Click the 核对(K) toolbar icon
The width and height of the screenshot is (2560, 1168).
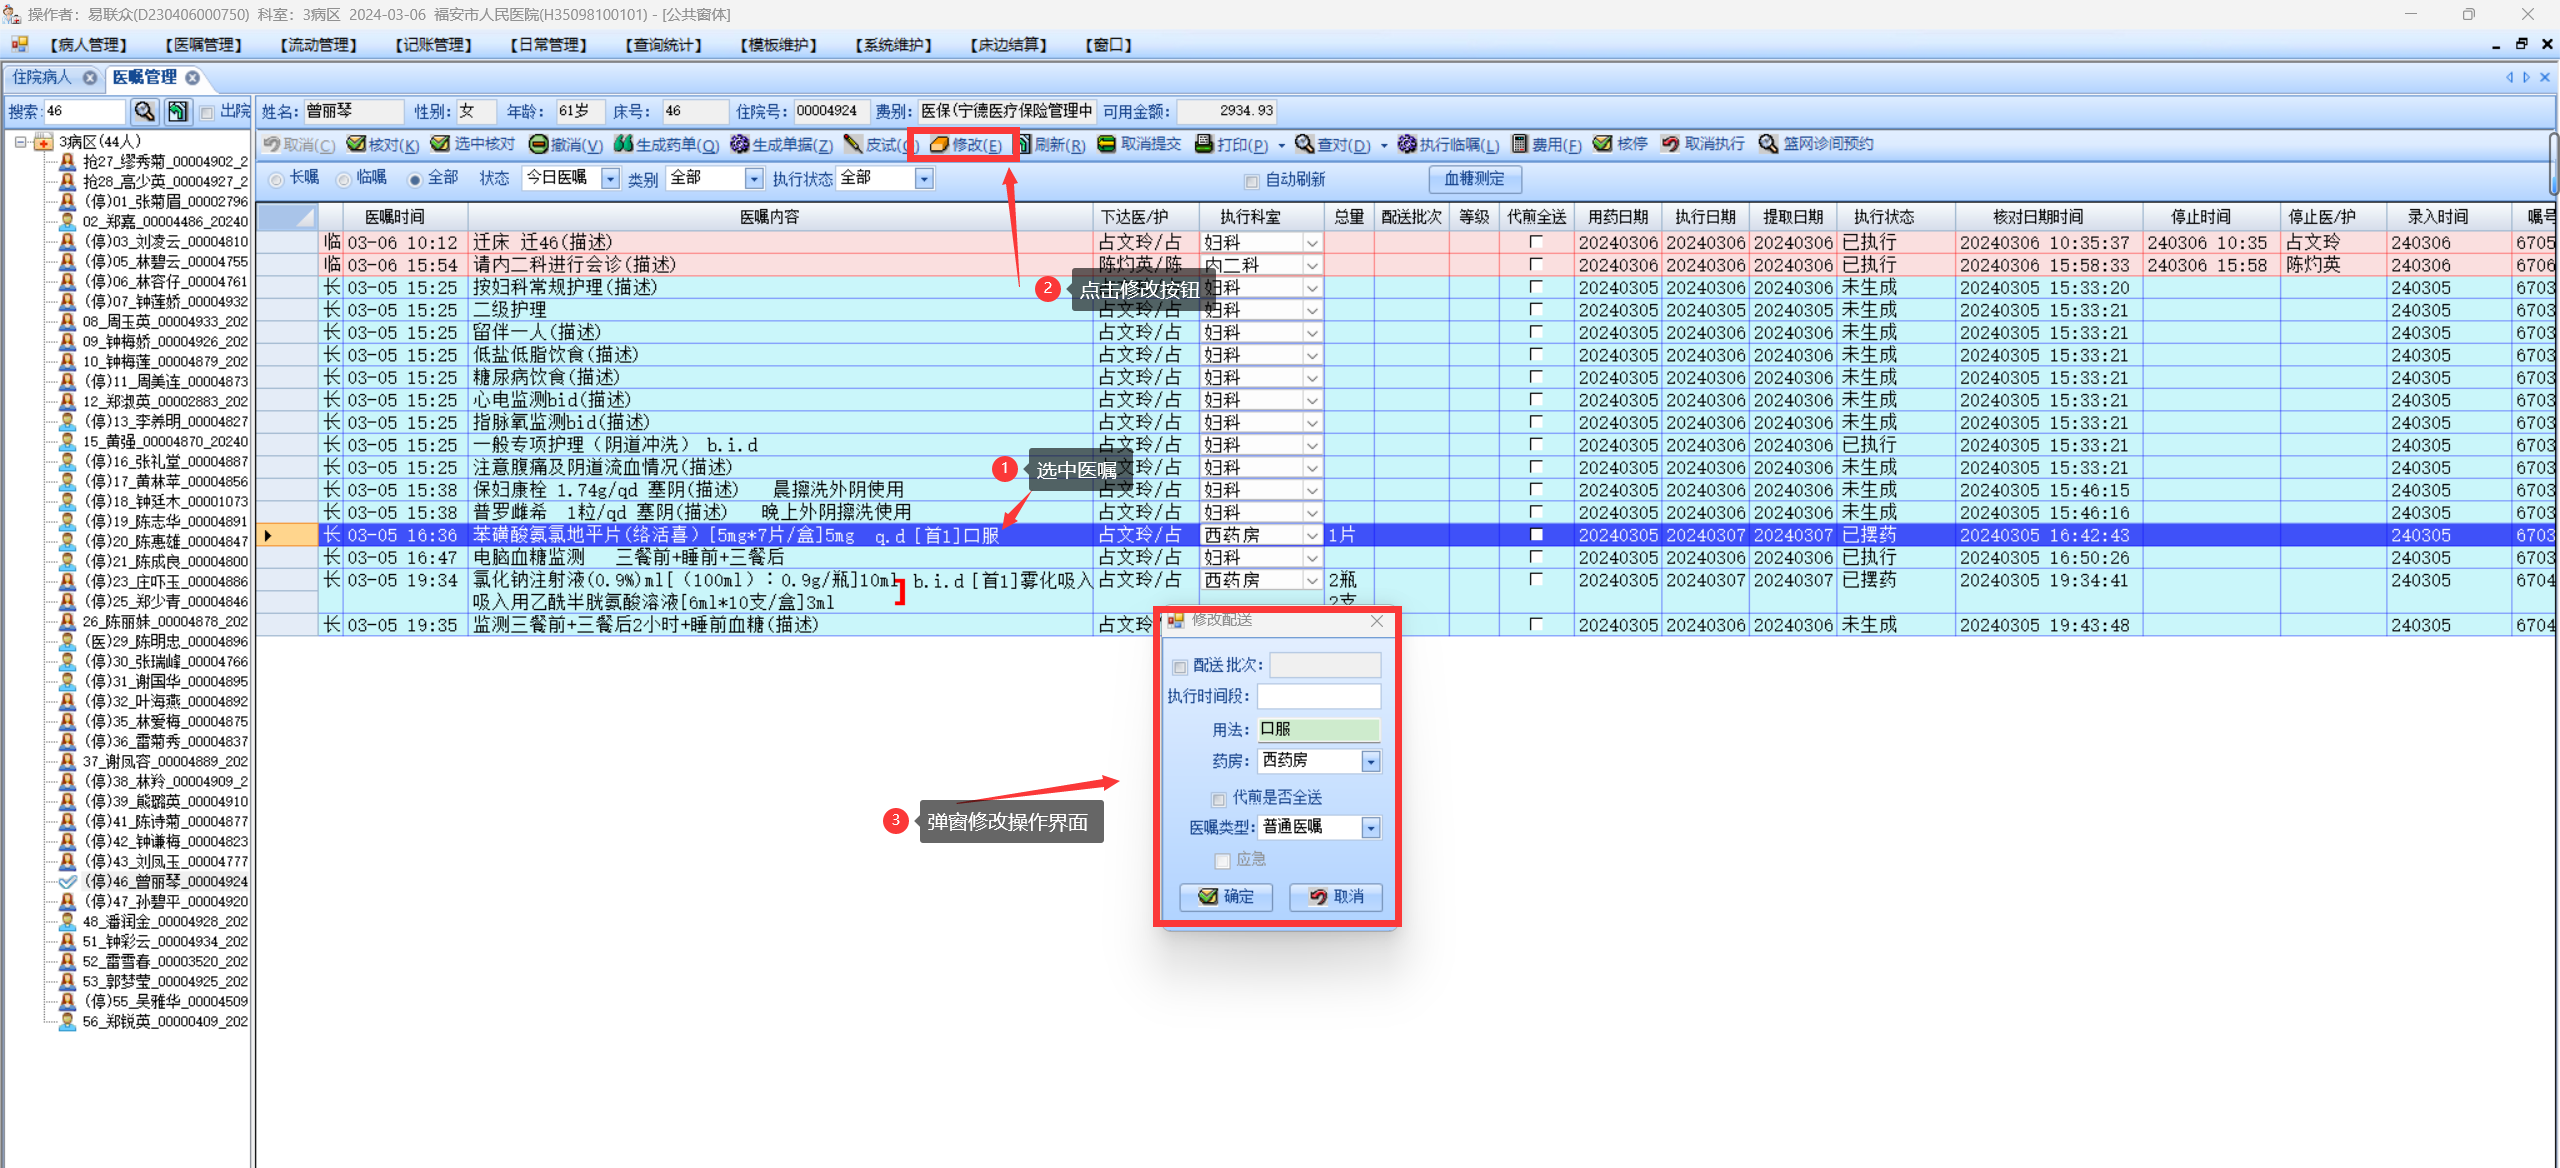pyautogui.click(x=356, y=144)
